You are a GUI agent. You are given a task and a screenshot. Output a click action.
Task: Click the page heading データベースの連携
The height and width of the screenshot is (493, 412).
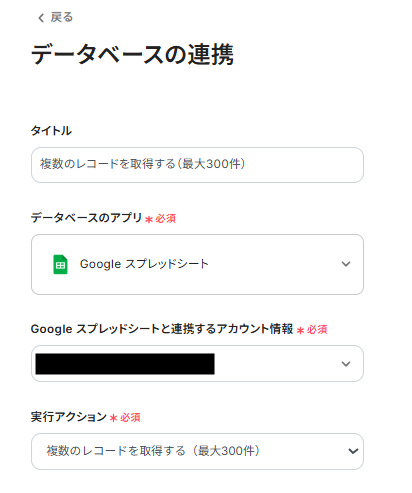pos(132,54)
